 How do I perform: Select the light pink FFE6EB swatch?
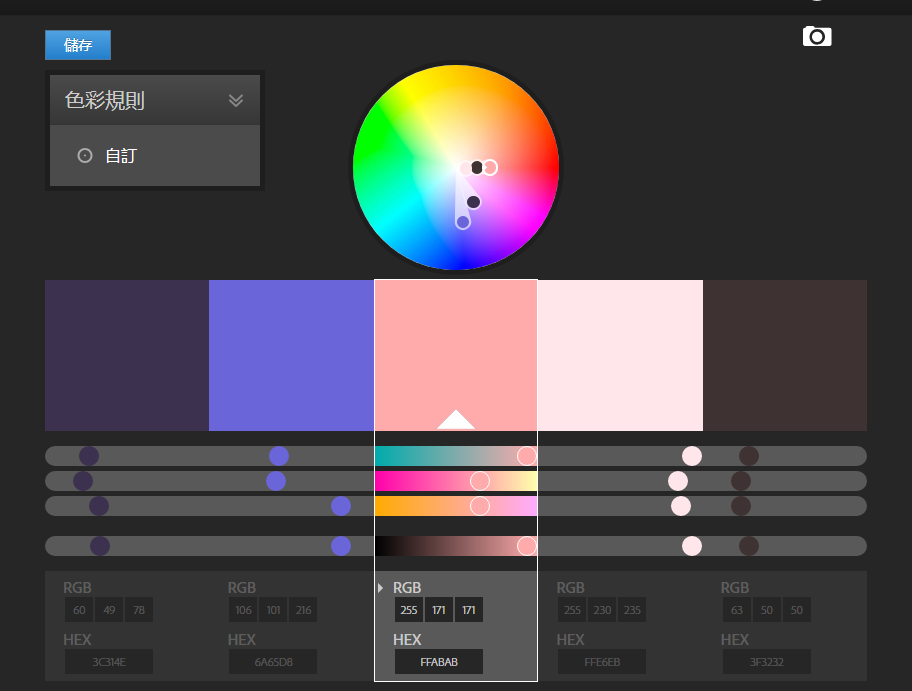click(x=620, y=355)
